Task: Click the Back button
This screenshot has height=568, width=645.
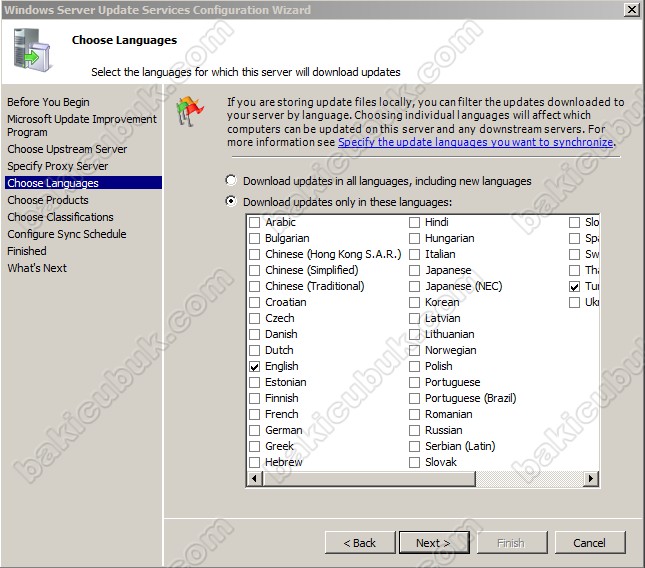Action: [x=360, y=543]
